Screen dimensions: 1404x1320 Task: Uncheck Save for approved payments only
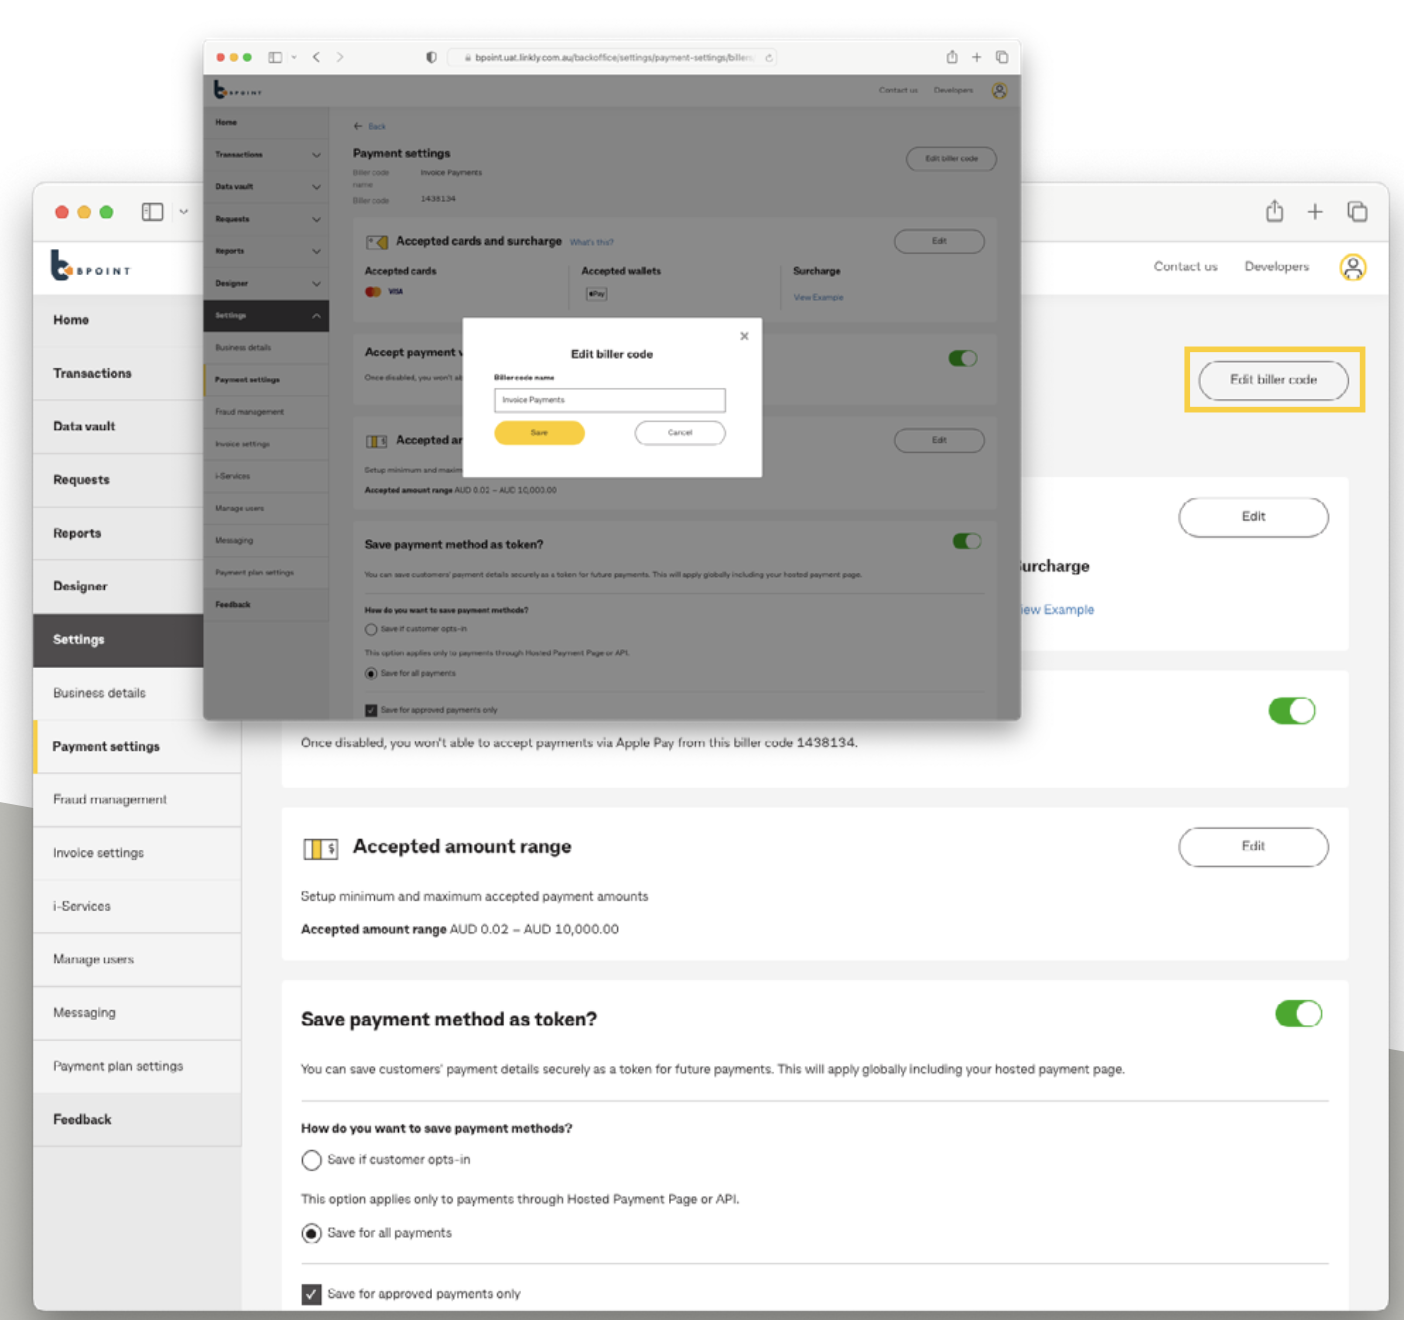(x=311, y=1293)
